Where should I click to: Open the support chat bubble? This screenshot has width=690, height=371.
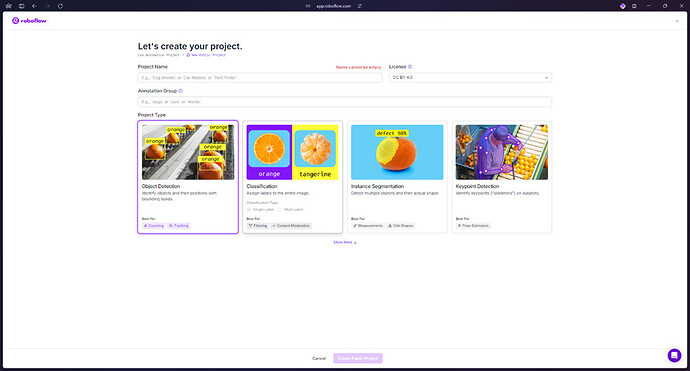[674, 355]
